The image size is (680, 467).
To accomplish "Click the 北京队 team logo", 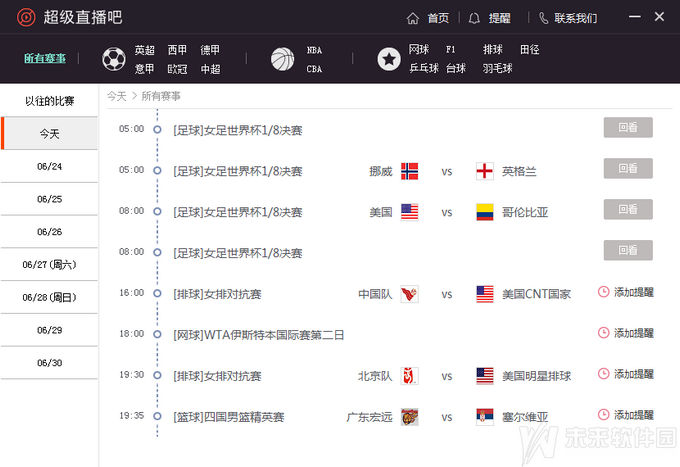I will [x=409, y=376].
